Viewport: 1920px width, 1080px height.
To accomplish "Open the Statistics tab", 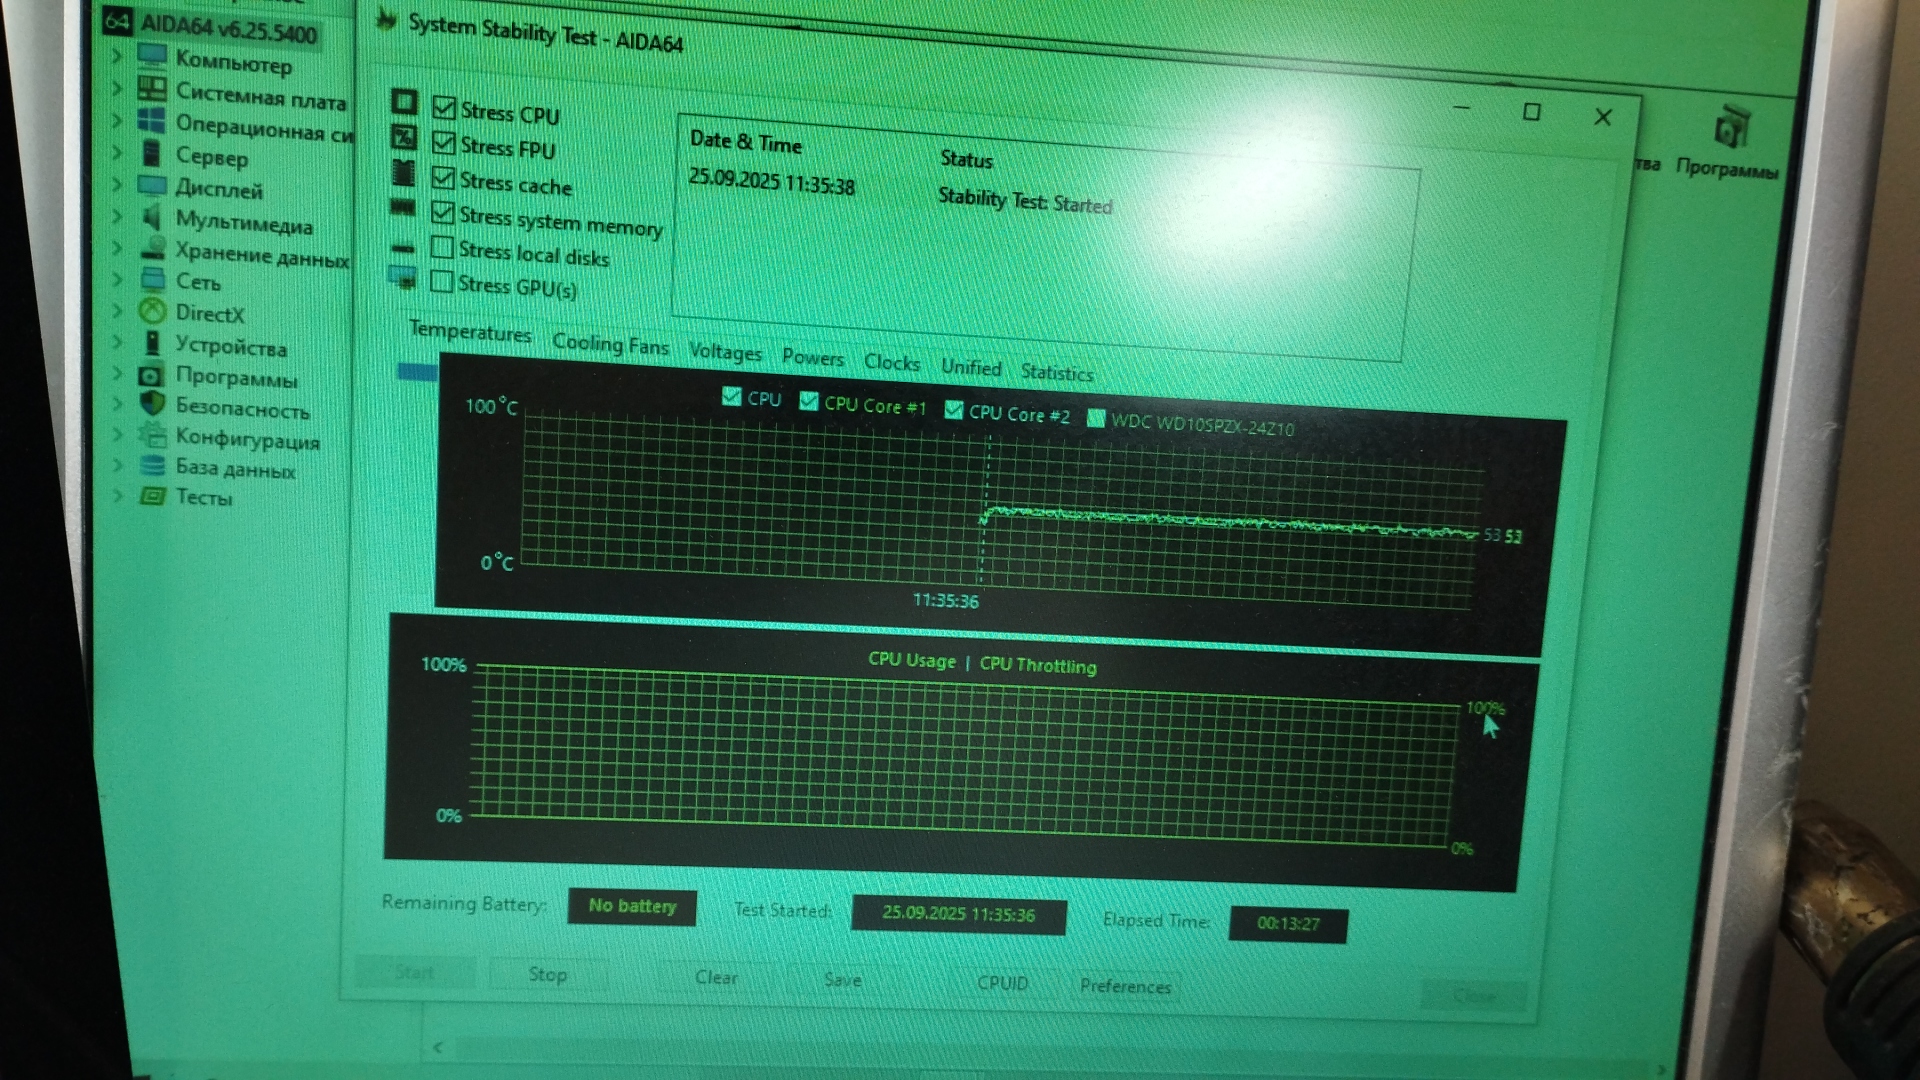I will (1056, 373).
